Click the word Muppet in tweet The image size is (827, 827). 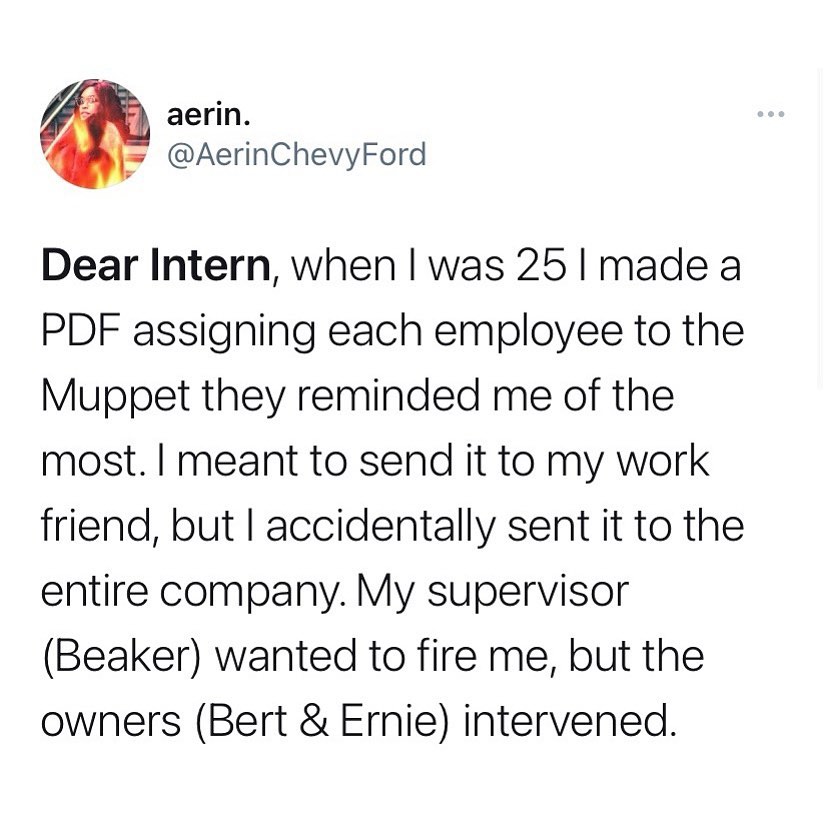tap(116, 397)
